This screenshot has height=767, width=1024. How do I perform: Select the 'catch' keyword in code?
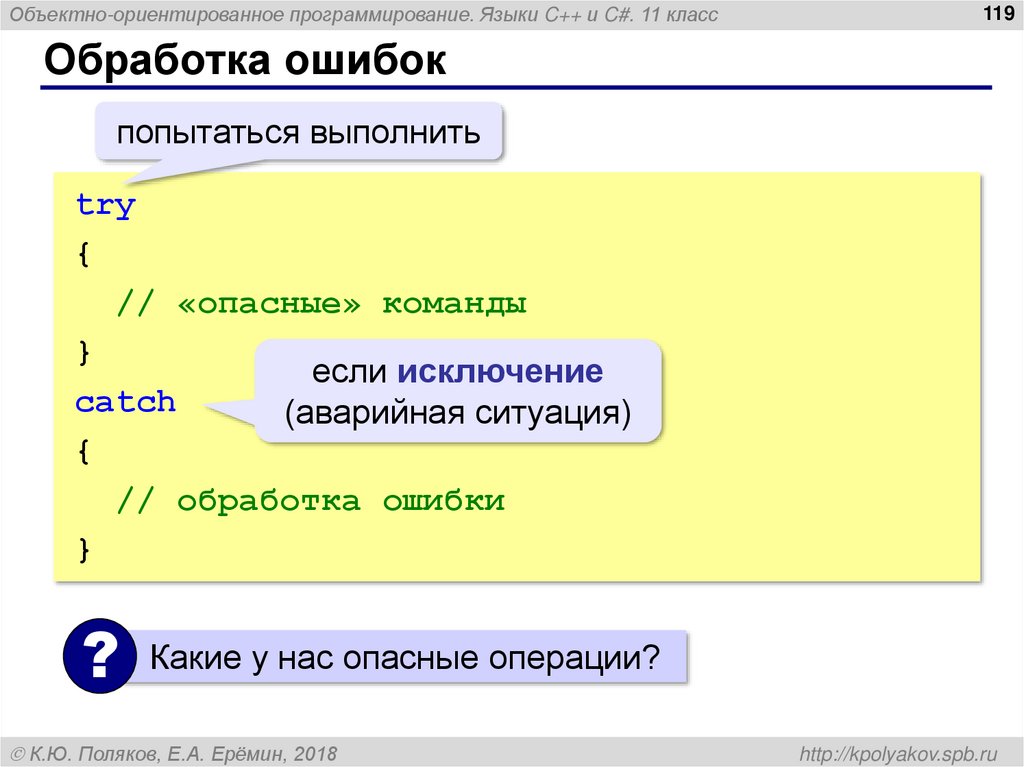pyautogui.click(x=125, y=402)
